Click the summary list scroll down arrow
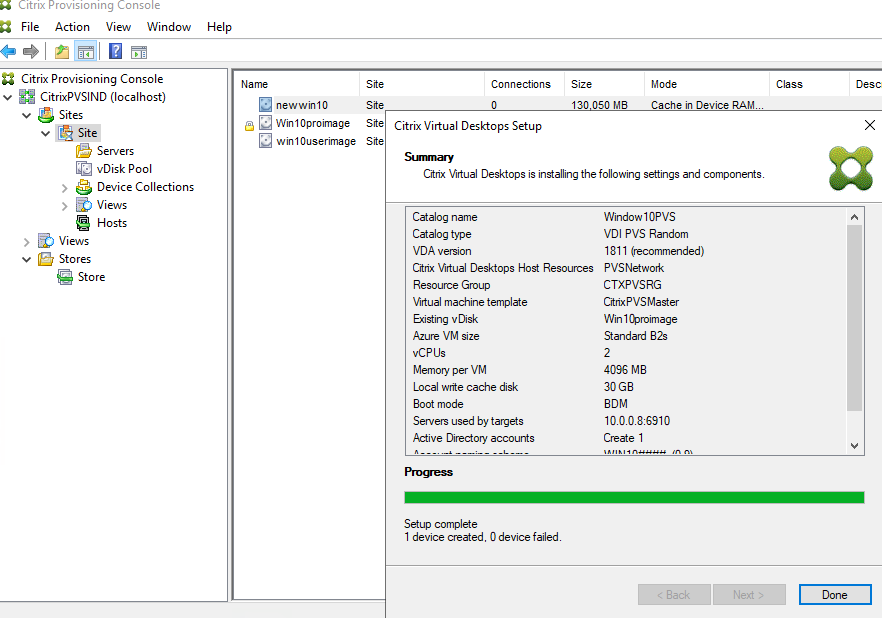This screenshot has height=618, width=882. pos(854,446)
